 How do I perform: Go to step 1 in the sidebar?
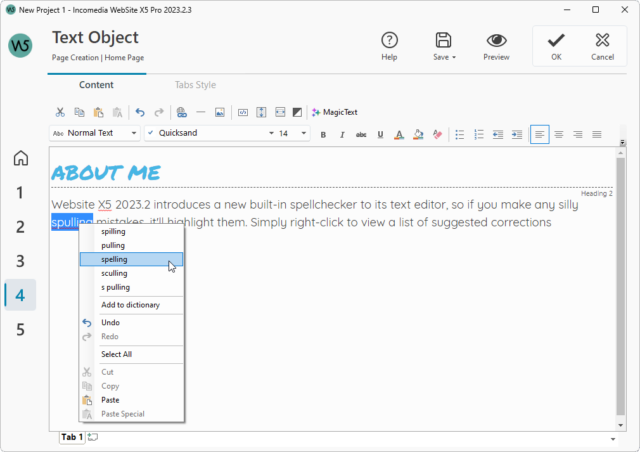click(20, 192)
